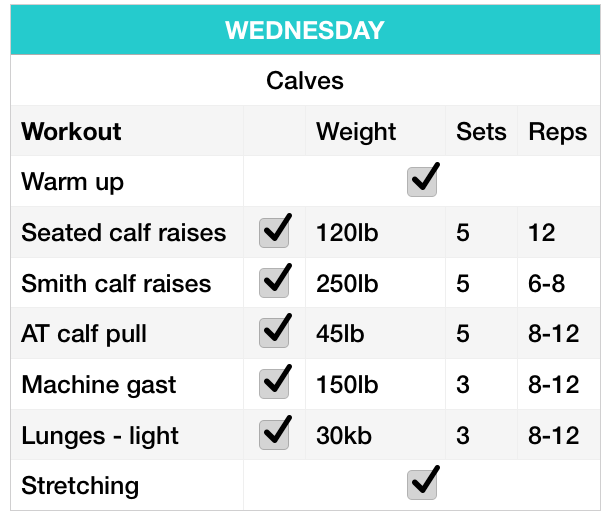
Task: Uncheck the Machine gast checkbox
Action: 273,385
